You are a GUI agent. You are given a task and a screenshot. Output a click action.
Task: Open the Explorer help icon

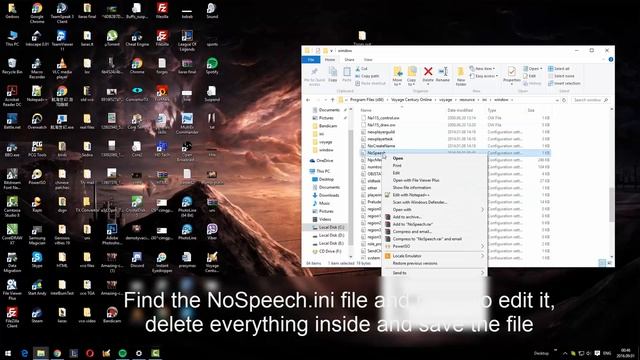611,60
